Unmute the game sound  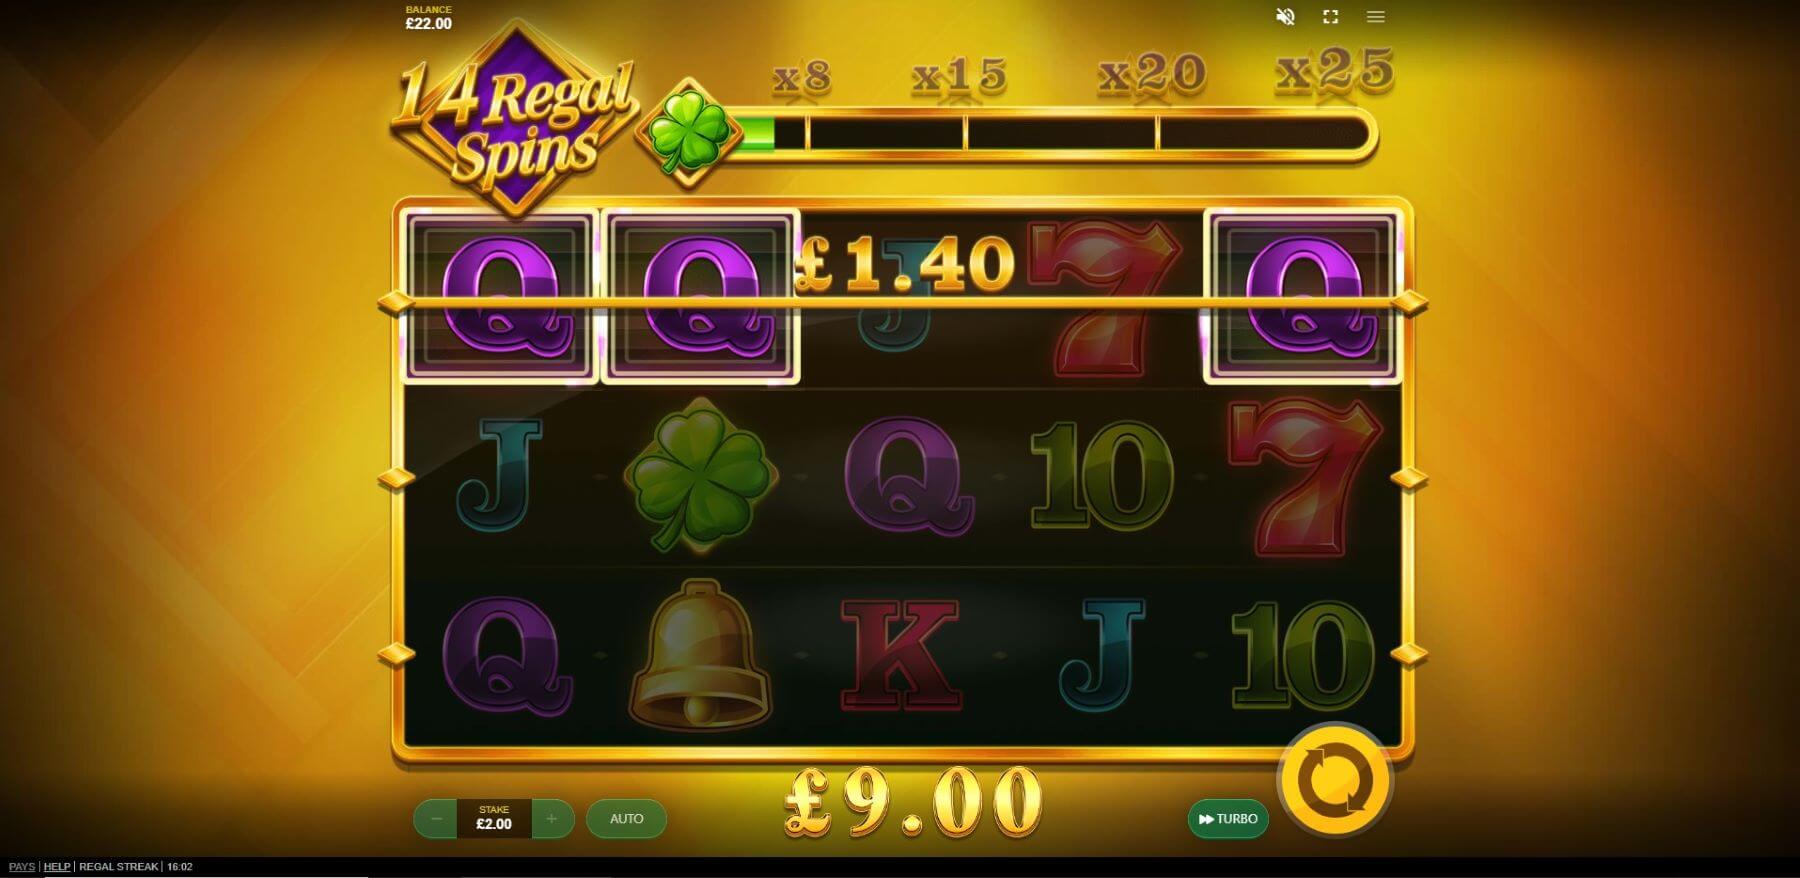point(1285,17)
